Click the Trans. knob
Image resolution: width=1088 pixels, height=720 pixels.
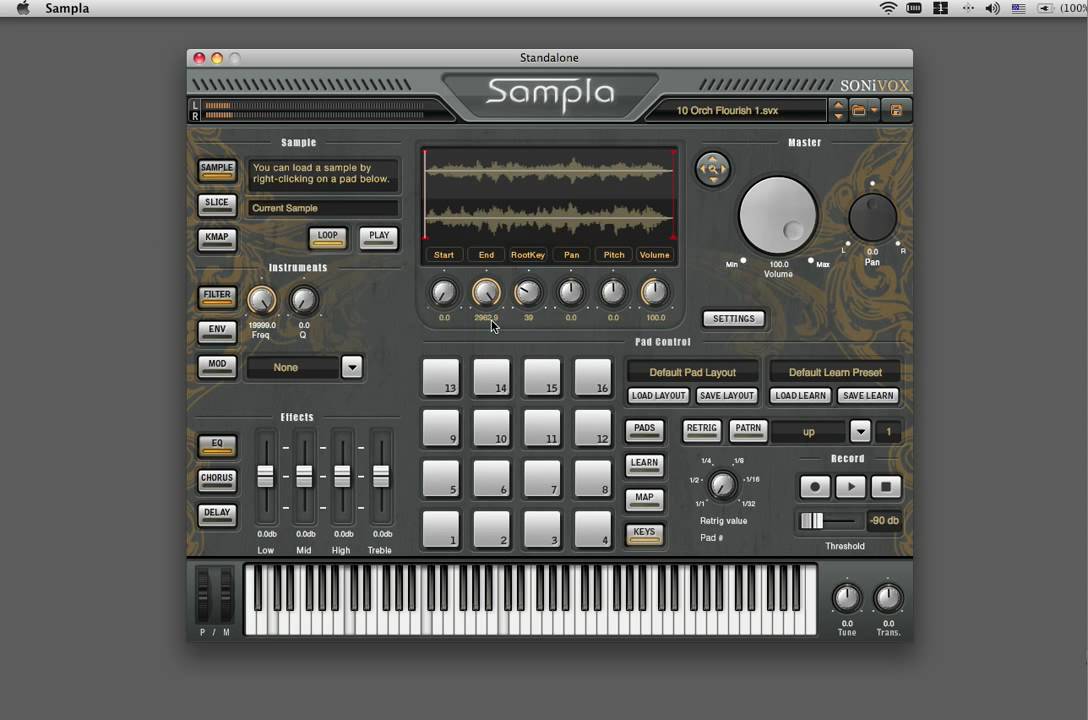tap(888, 597)
